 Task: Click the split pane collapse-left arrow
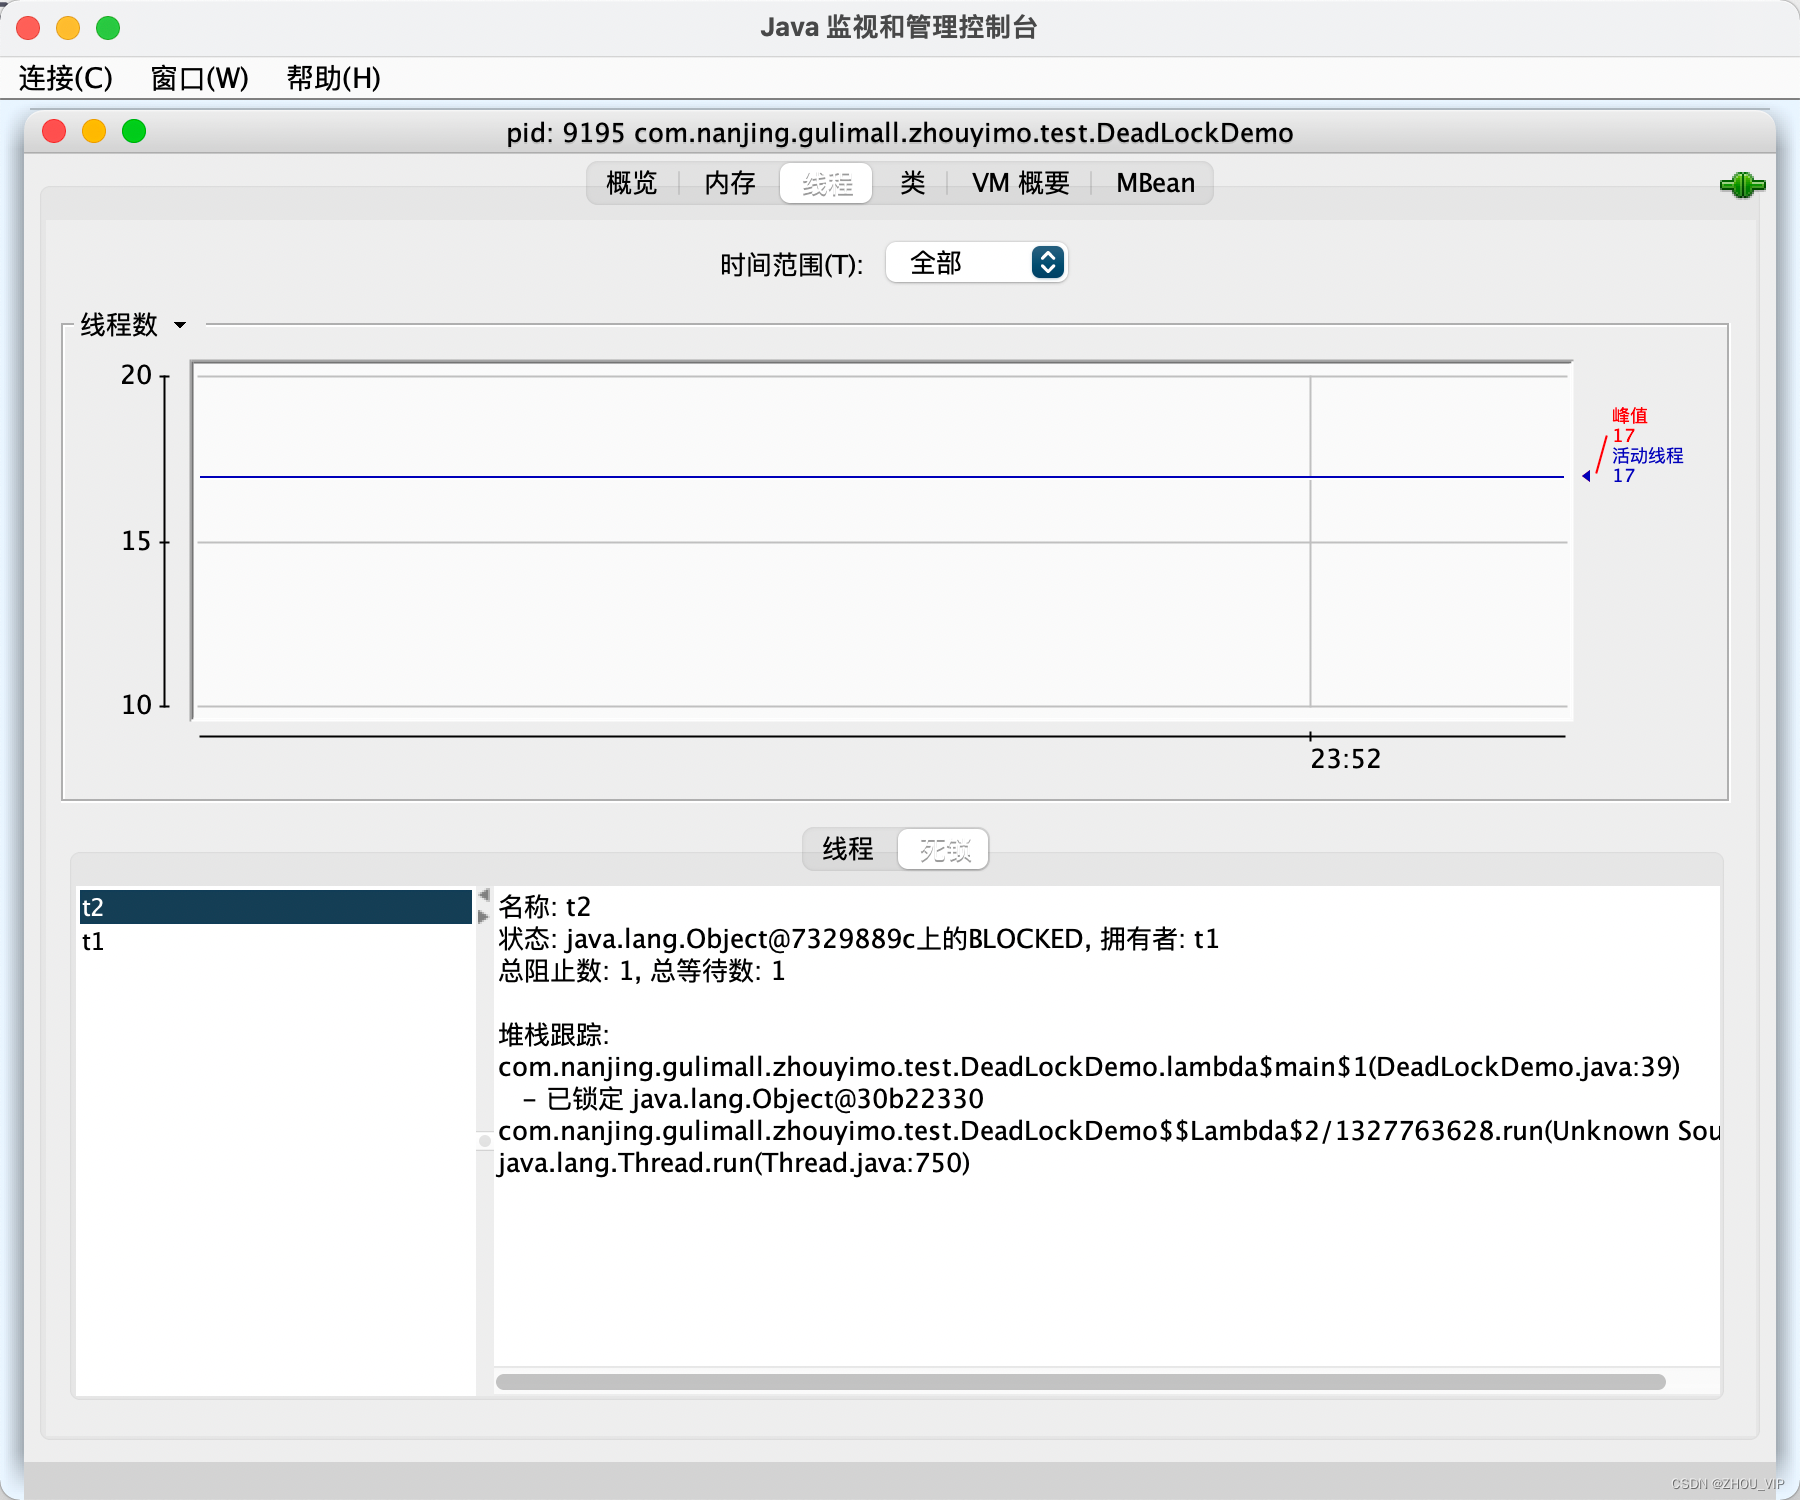(484, 895)
